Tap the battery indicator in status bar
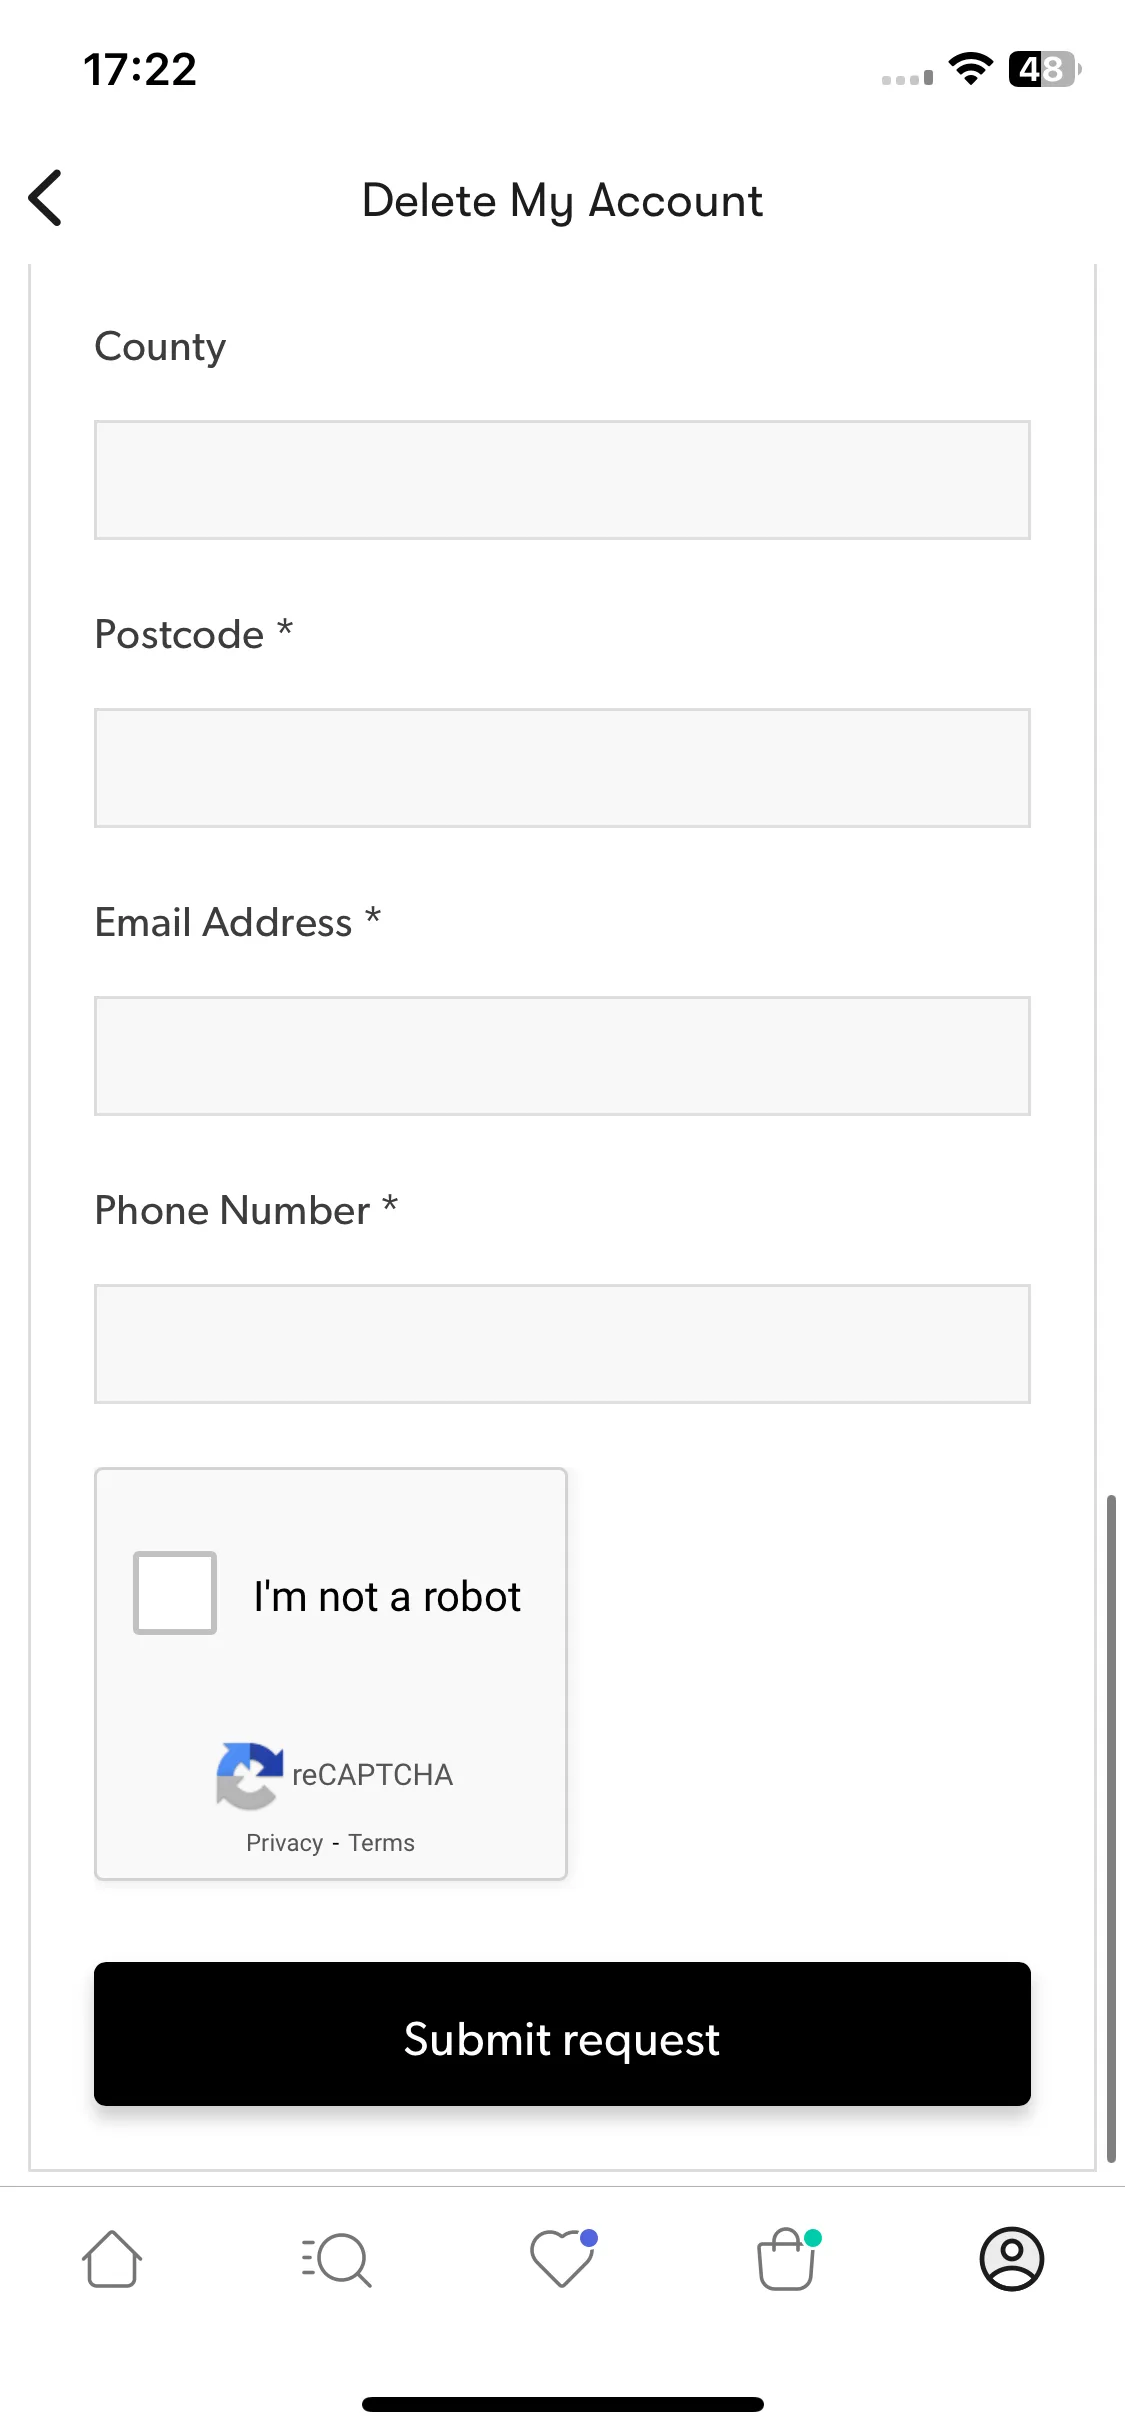Viewport: 1125px width, 2436px height. tap(1045, 69)
